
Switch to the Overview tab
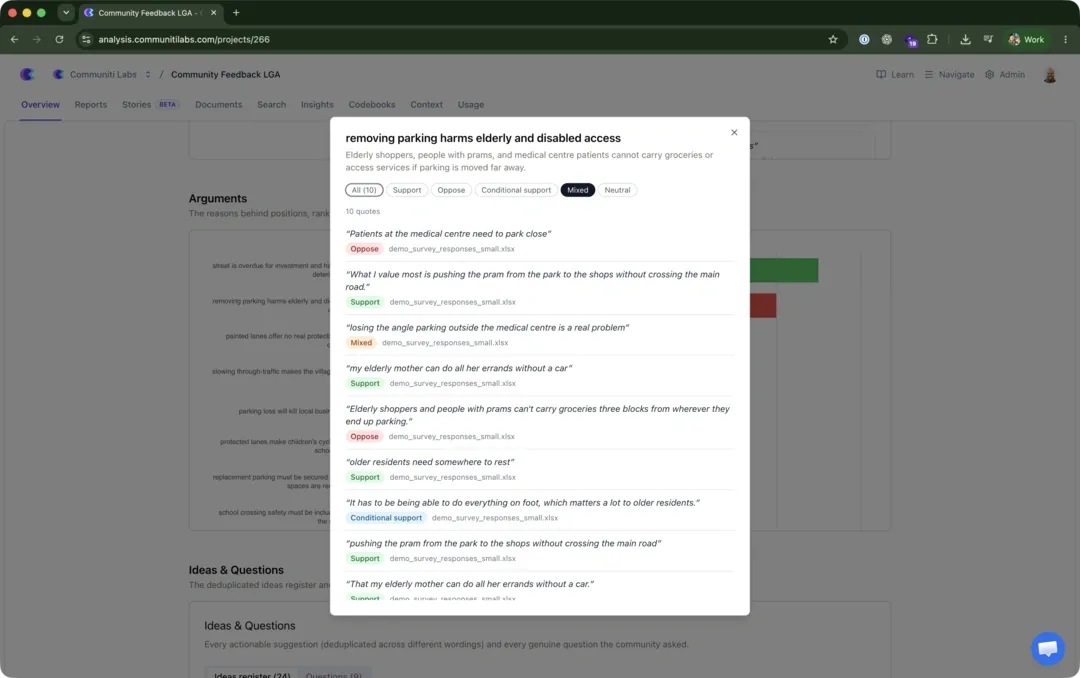tap(40, 105)
